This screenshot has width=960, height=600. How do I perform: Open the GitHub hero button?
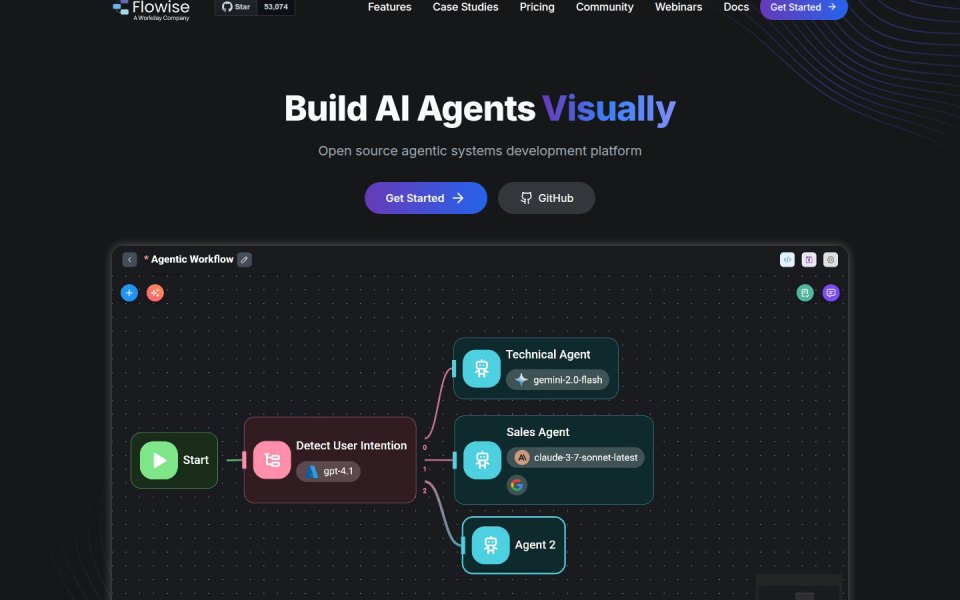tap(546, 198)
